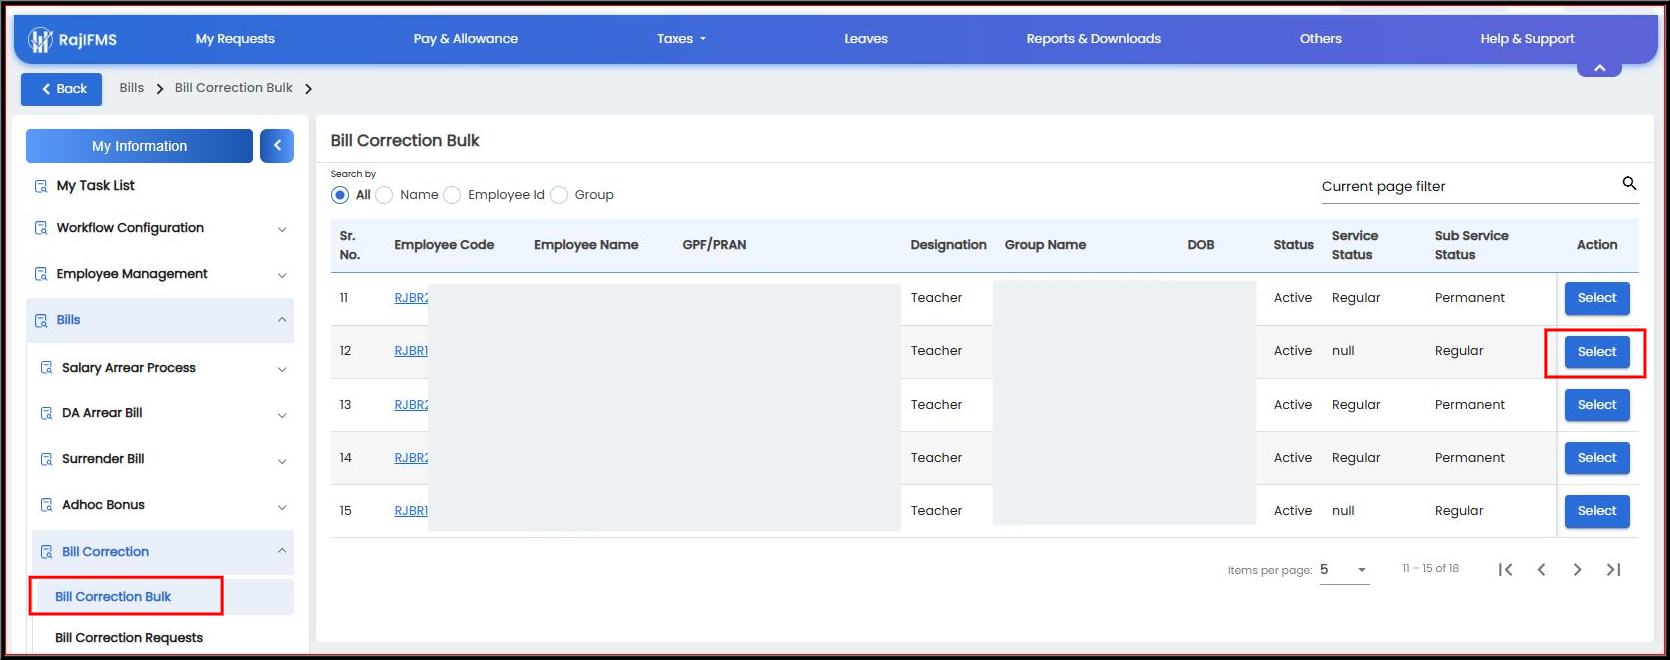Expand Salary Arrear Process submenu
This screenshot has width=1670, height=660.
click(x=282, y=369)
